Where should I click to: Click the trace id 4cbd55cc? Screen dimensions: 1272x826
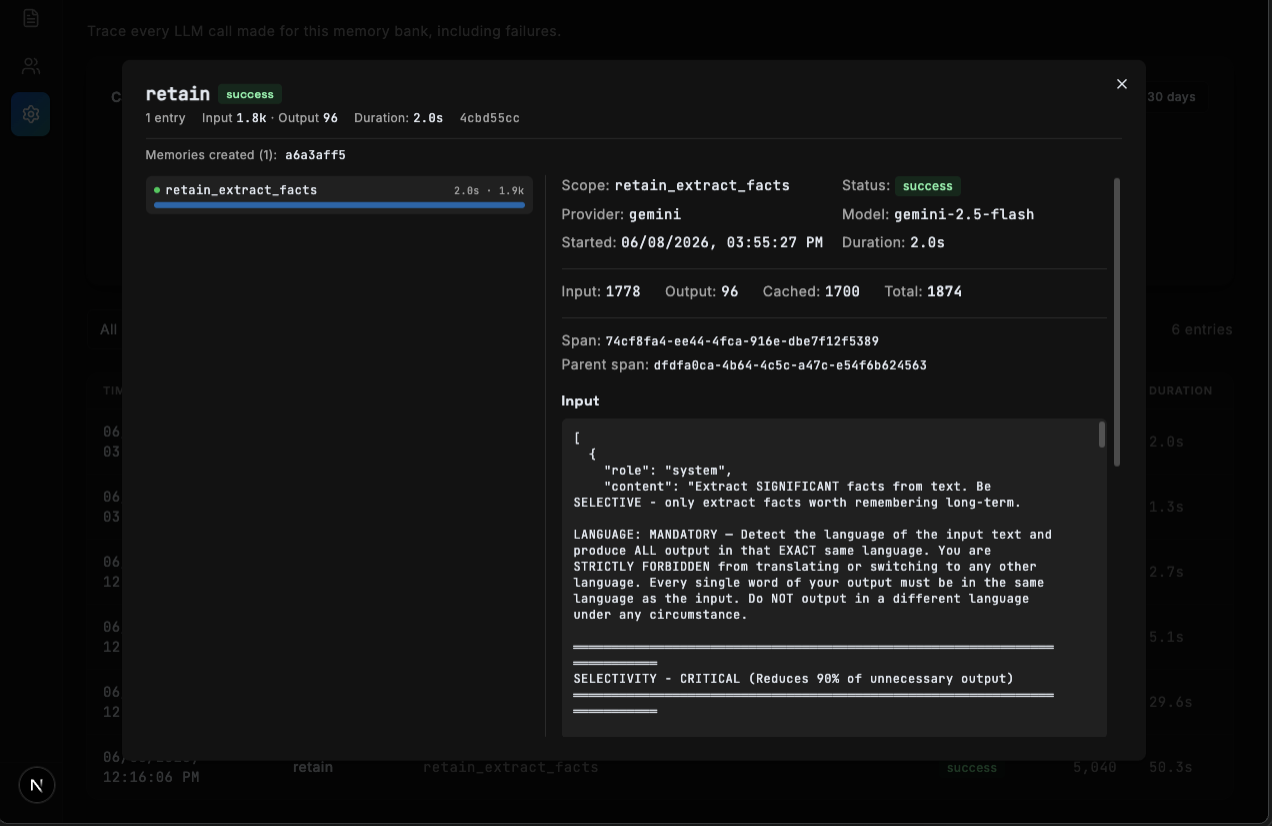coord(489,118)
